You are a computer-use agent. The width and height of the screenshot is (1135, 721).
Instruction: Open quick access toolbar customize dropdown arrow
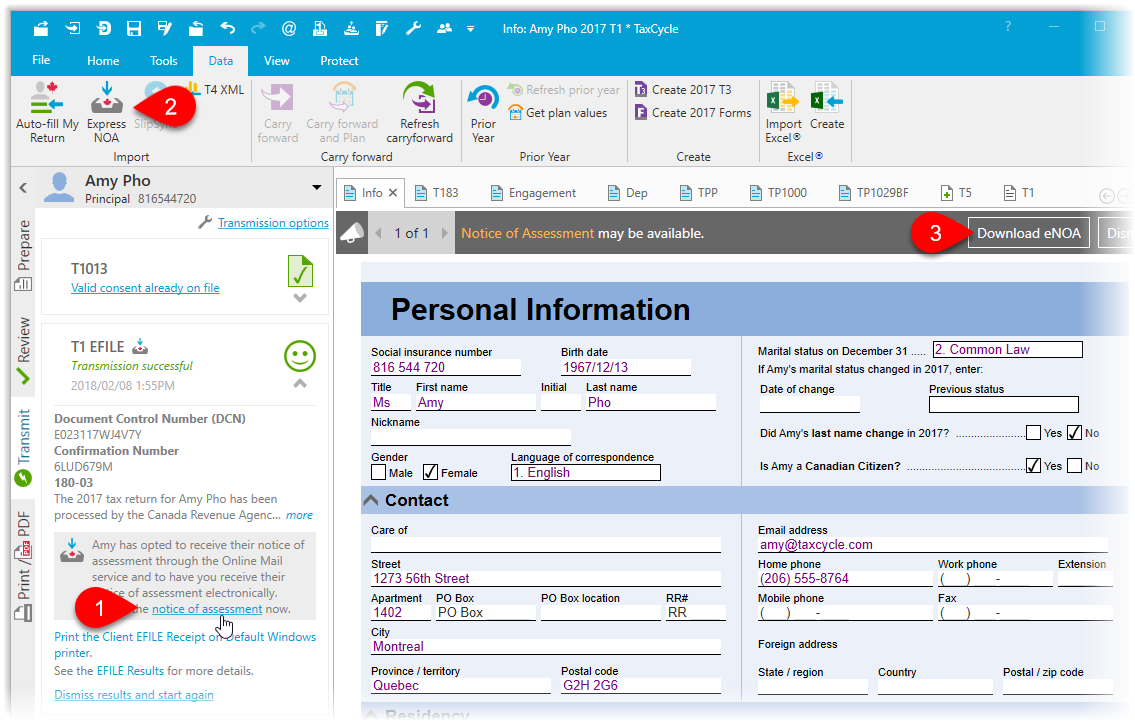(471, 29)
